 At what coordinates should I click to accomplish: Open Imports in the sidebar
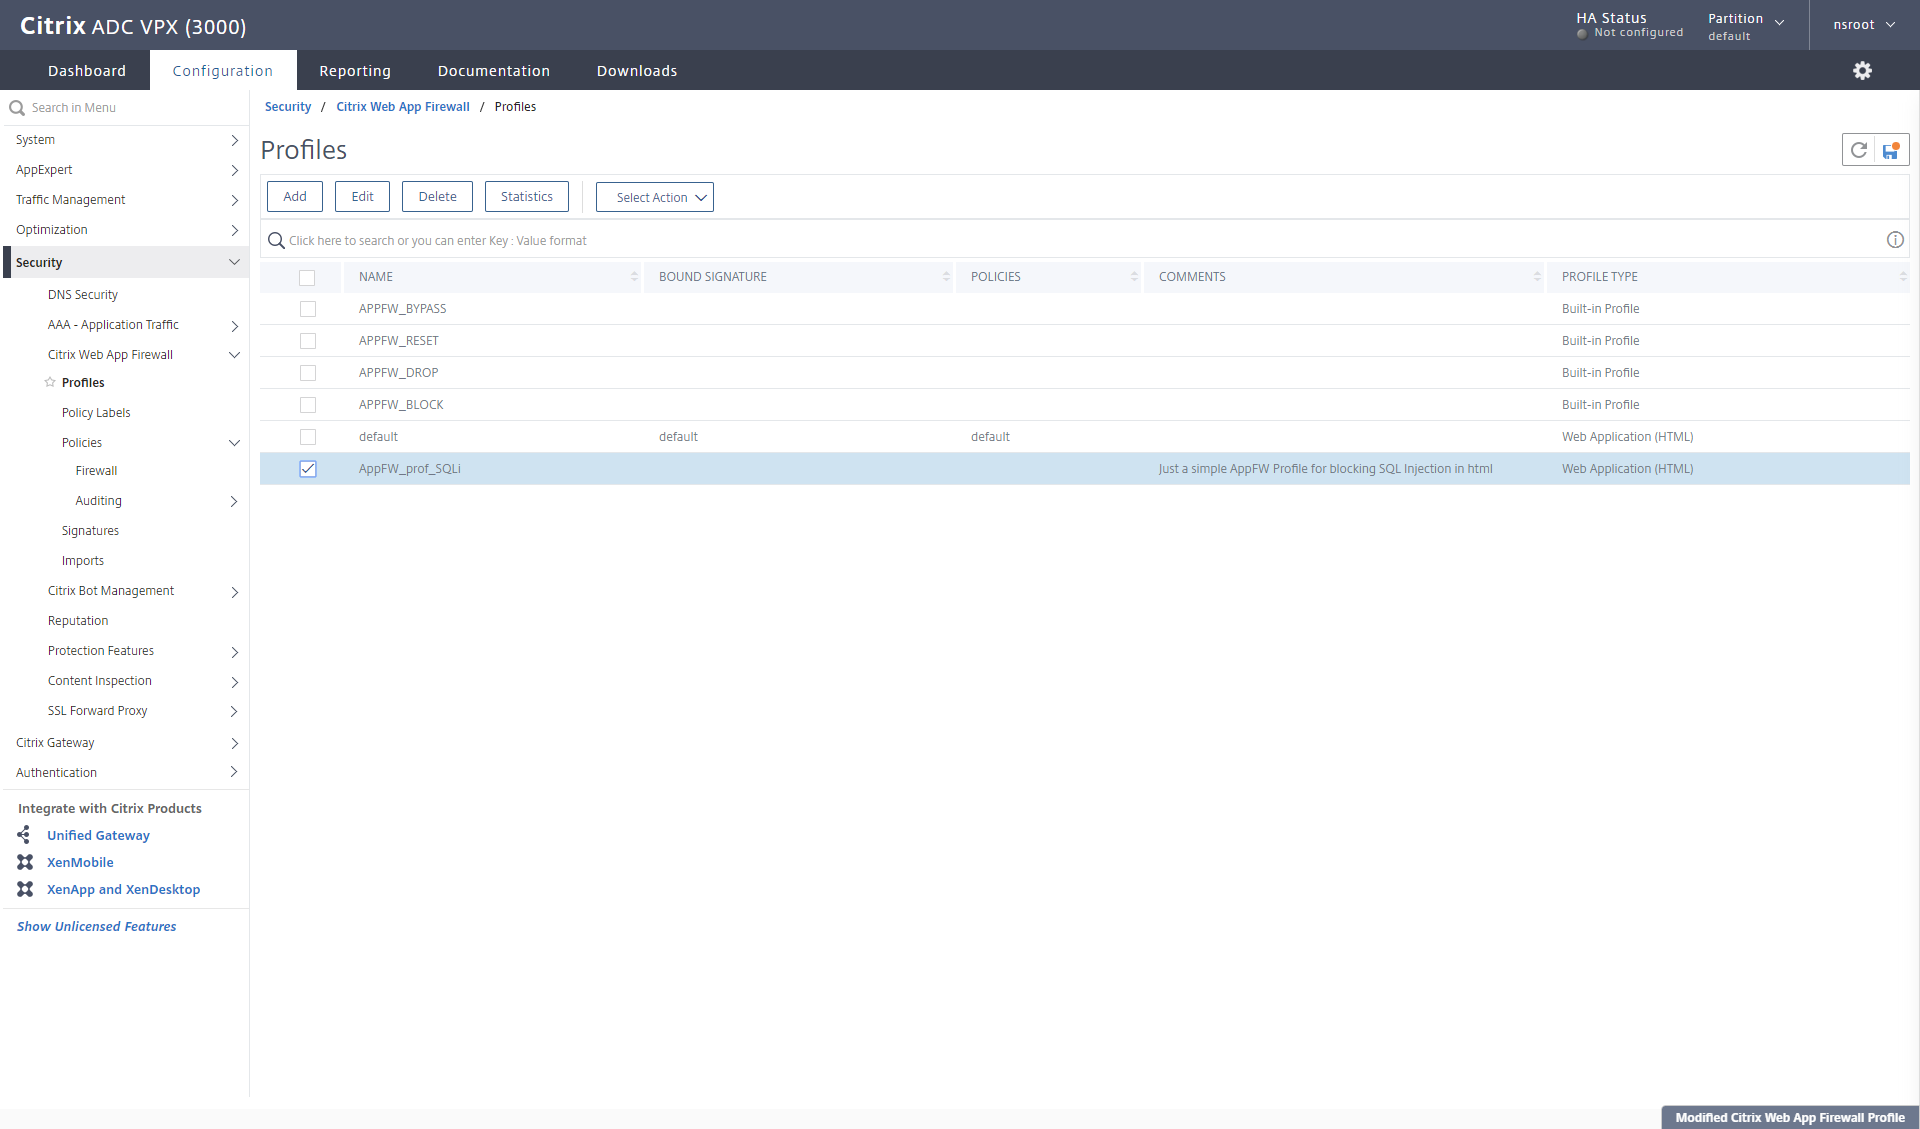click(x=83, y=561)
